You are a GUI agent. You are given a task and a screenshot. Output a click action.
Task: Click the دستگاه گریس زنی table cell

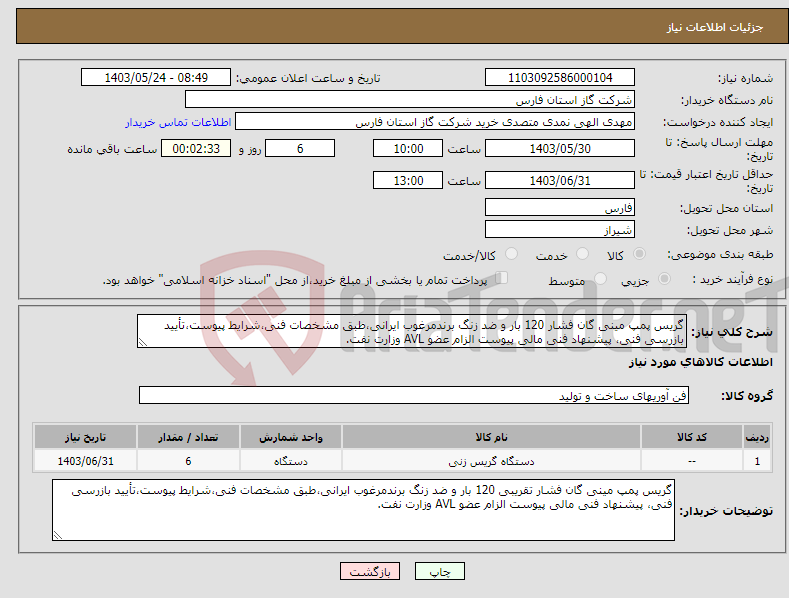coord(491,461)
